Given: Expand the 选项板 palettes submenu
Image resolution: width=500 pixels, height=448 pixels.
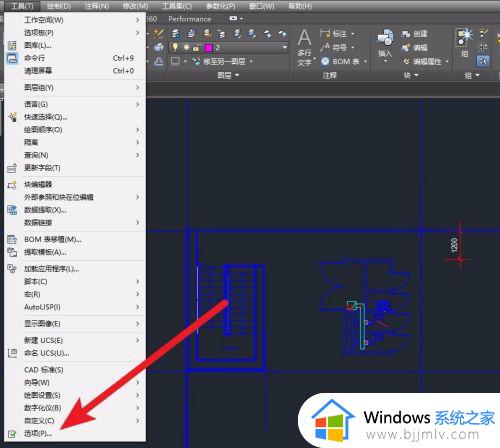Looking at the screenshot, I should (75, 33).
